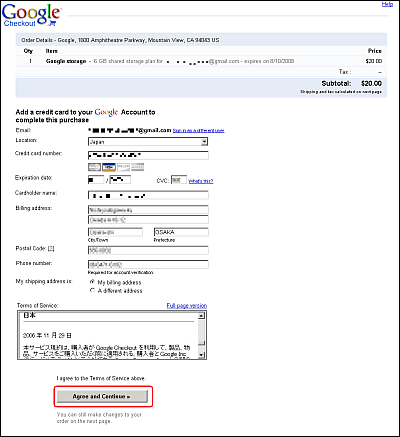Open the Help link
400x437 pixels.
click(387, 4)
